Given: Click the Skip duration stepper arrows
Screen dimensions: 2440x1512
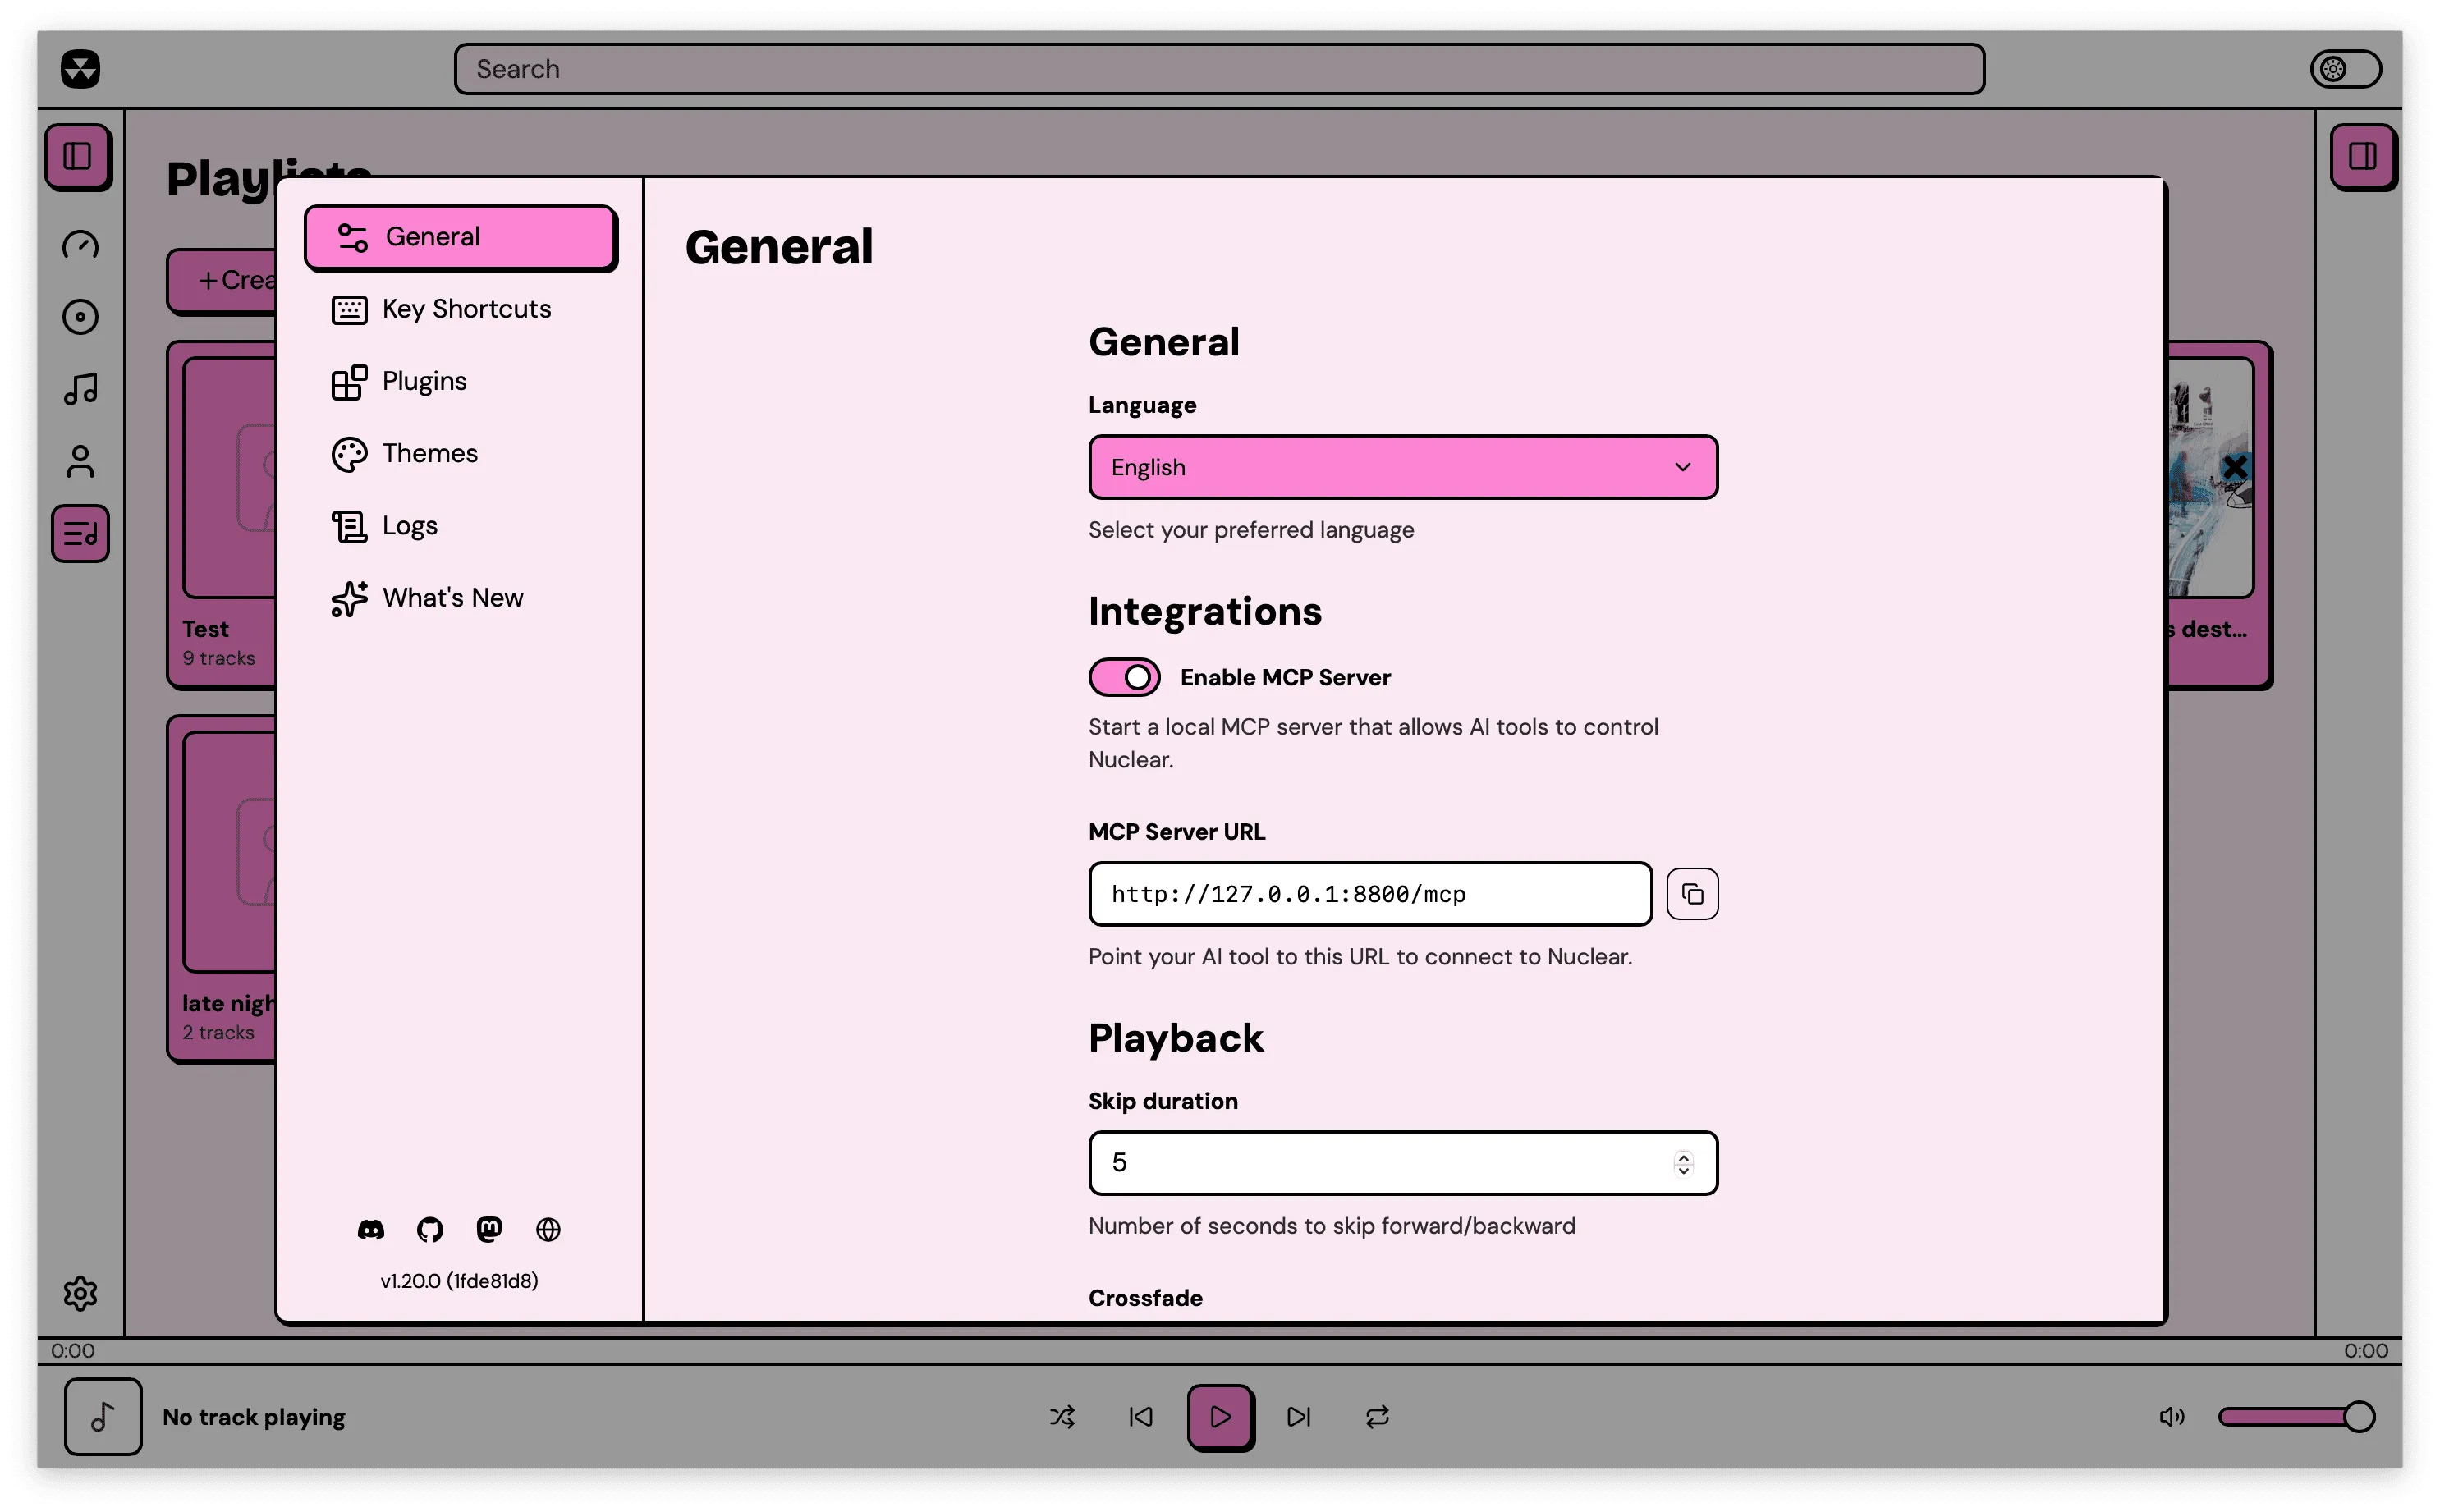Looking at the screenshot, I should pos(1683,1163).
